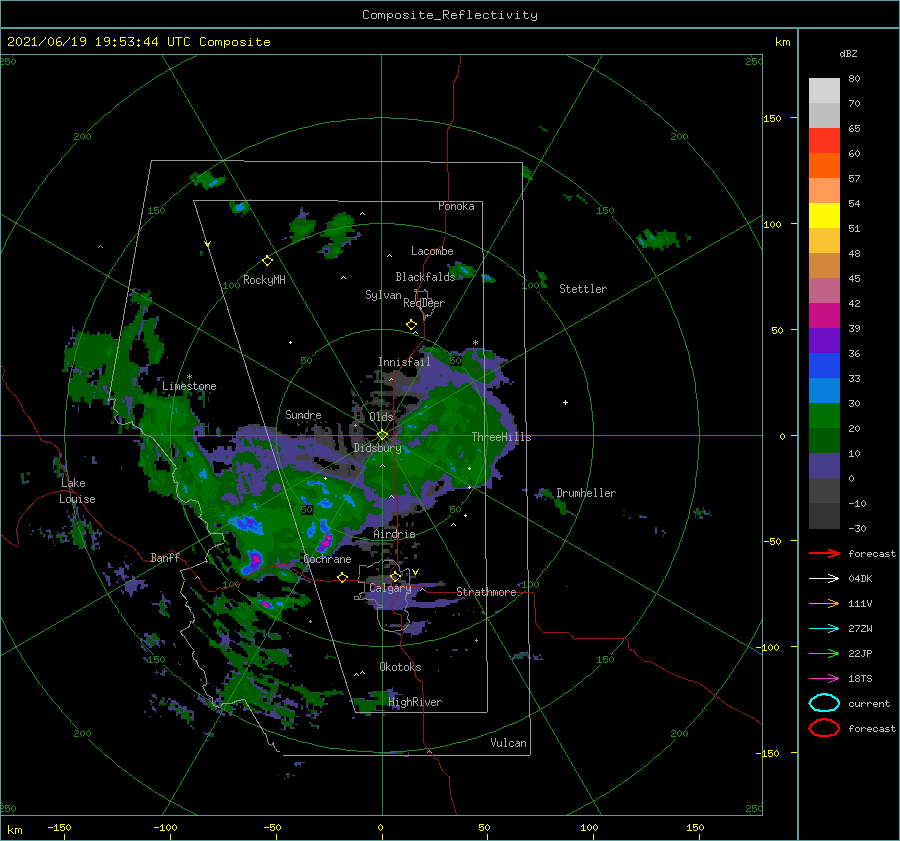Viewport: 900px width, 841px height.
Task: Click the Innisfail city label
Action: (x=404, y=362)
